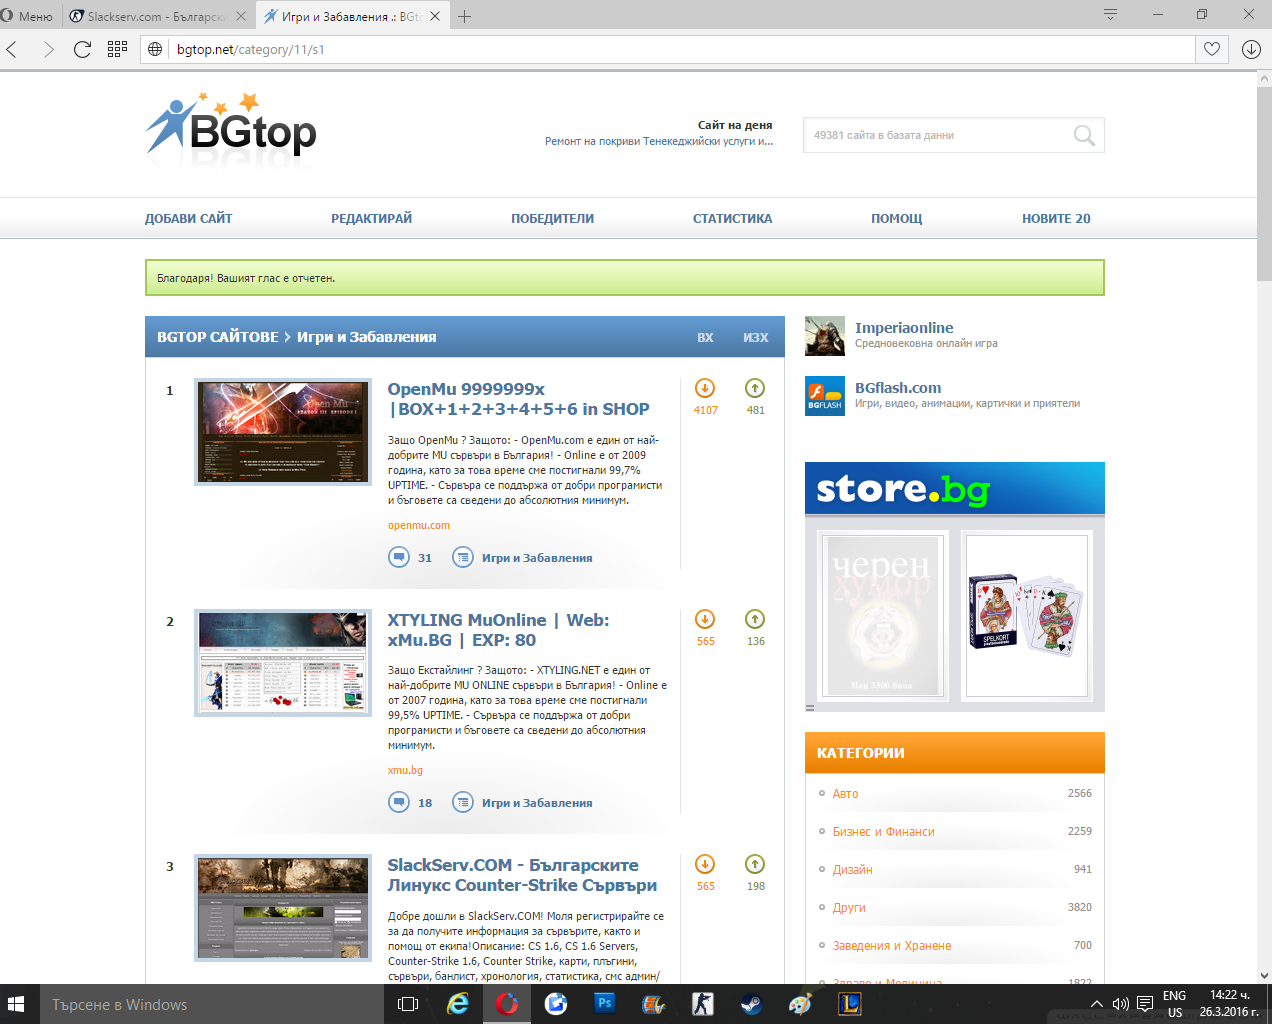1272x1024 pixels.
Task: Reload the page with refresh icon
Action: [x=82, y=49]
